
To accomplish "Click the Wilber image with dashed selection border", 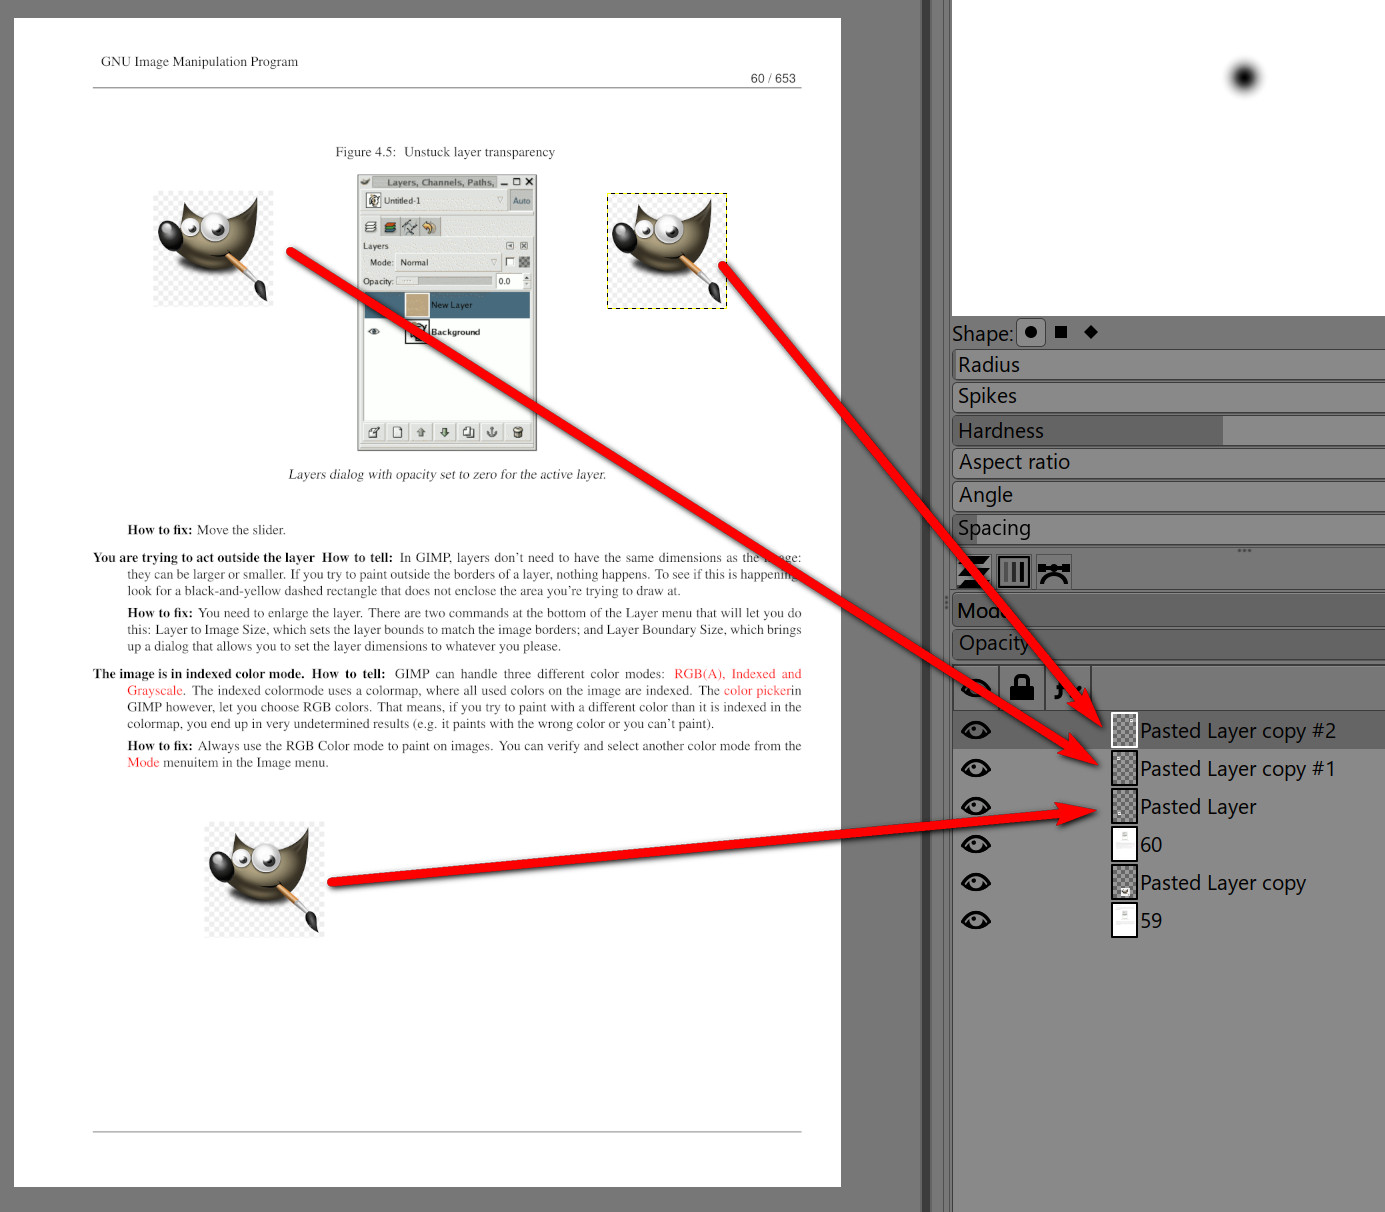I will (667, 251).
